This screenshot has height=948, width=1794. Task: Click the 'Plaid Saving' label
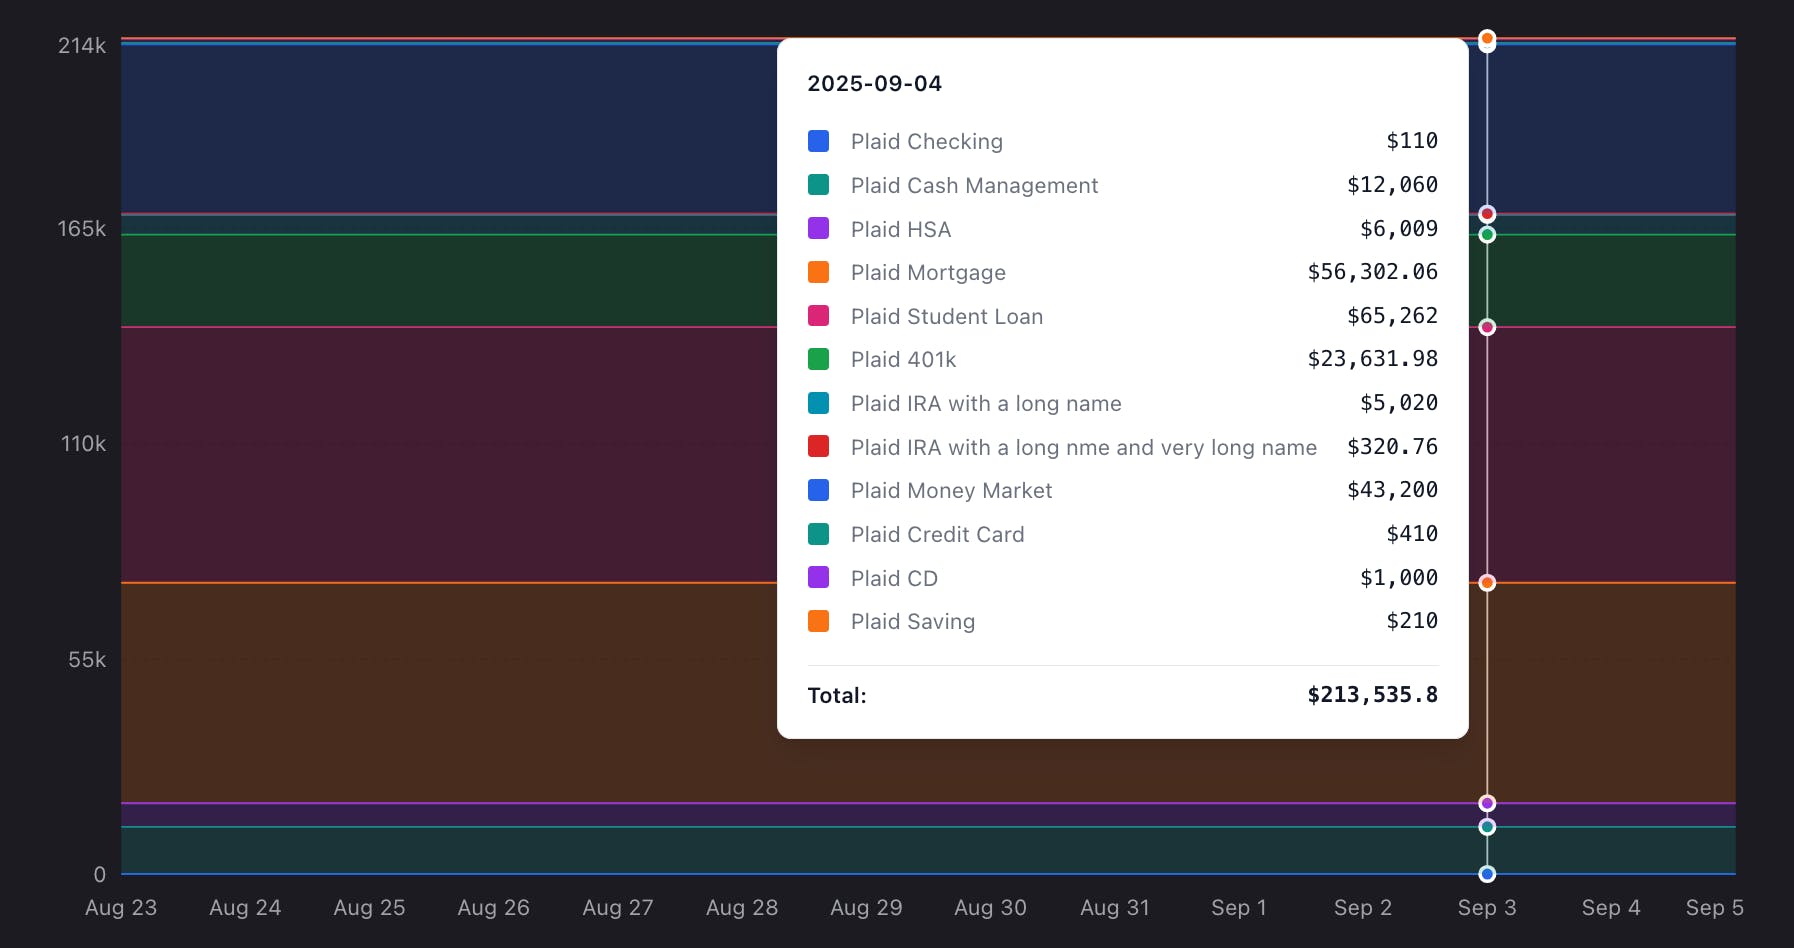point(912,622)
